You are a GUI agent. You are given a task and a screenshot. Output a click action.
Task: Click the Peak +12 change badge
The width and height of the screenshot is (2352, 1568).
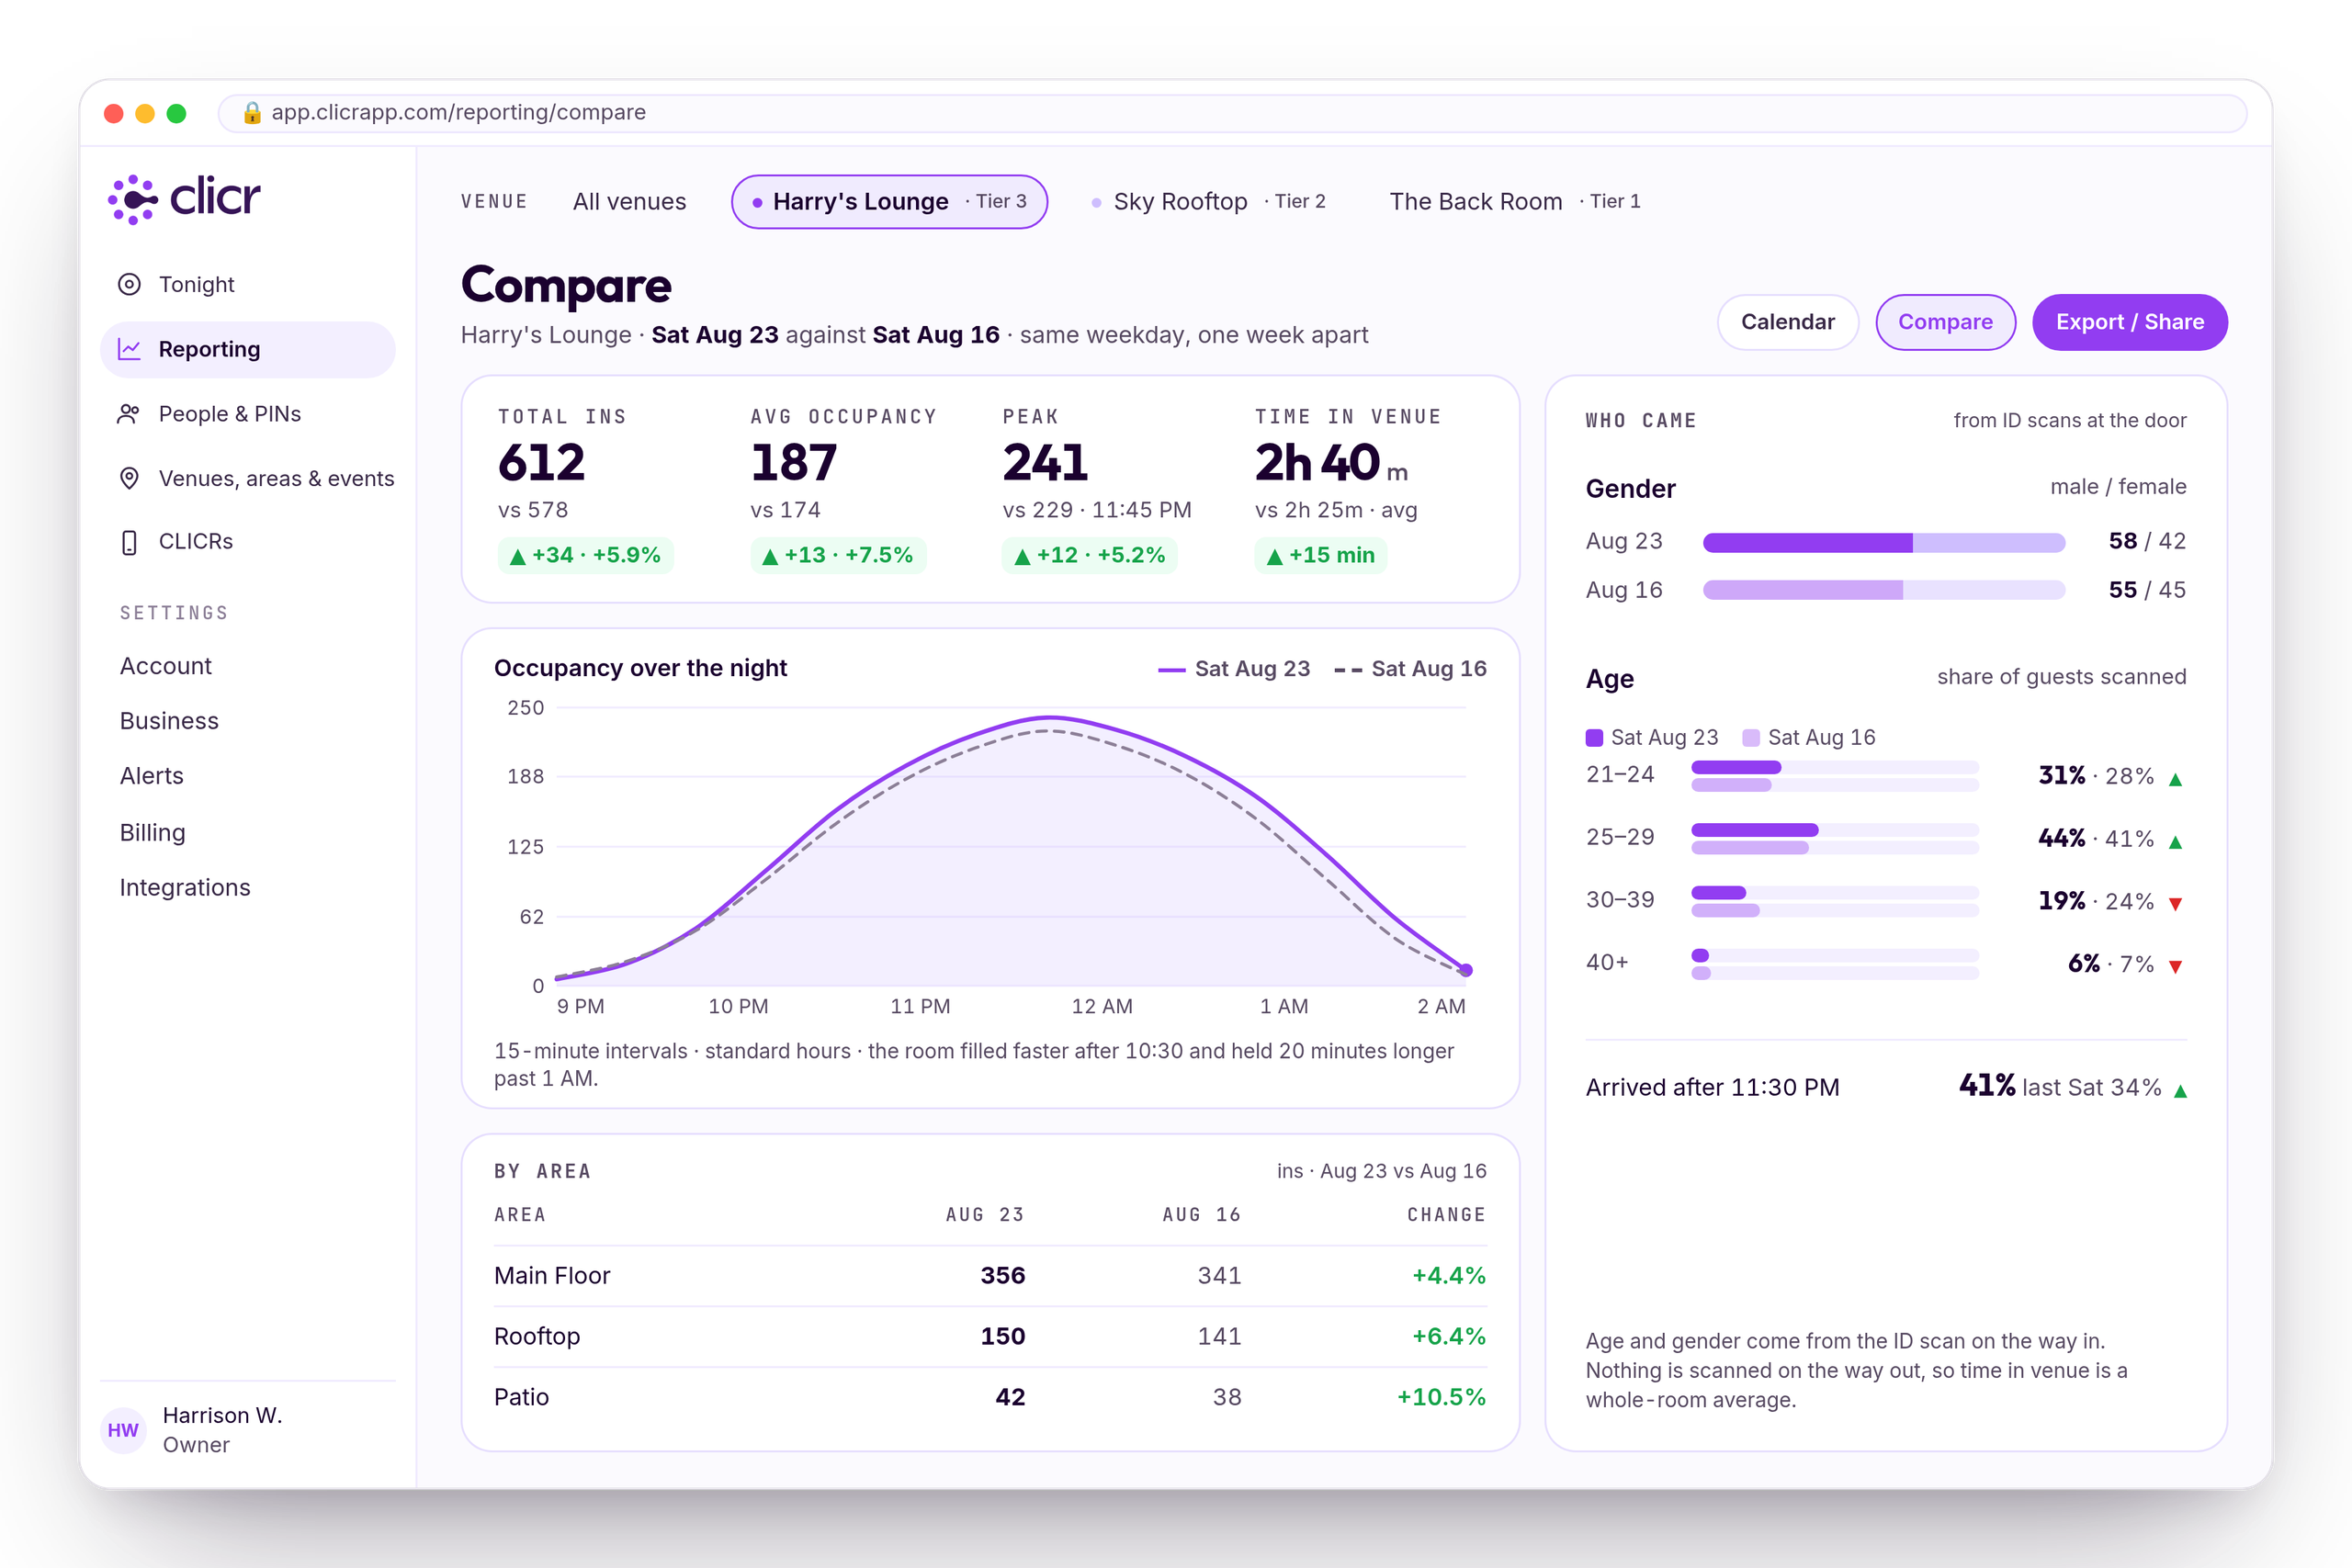tap(1090, 556)
